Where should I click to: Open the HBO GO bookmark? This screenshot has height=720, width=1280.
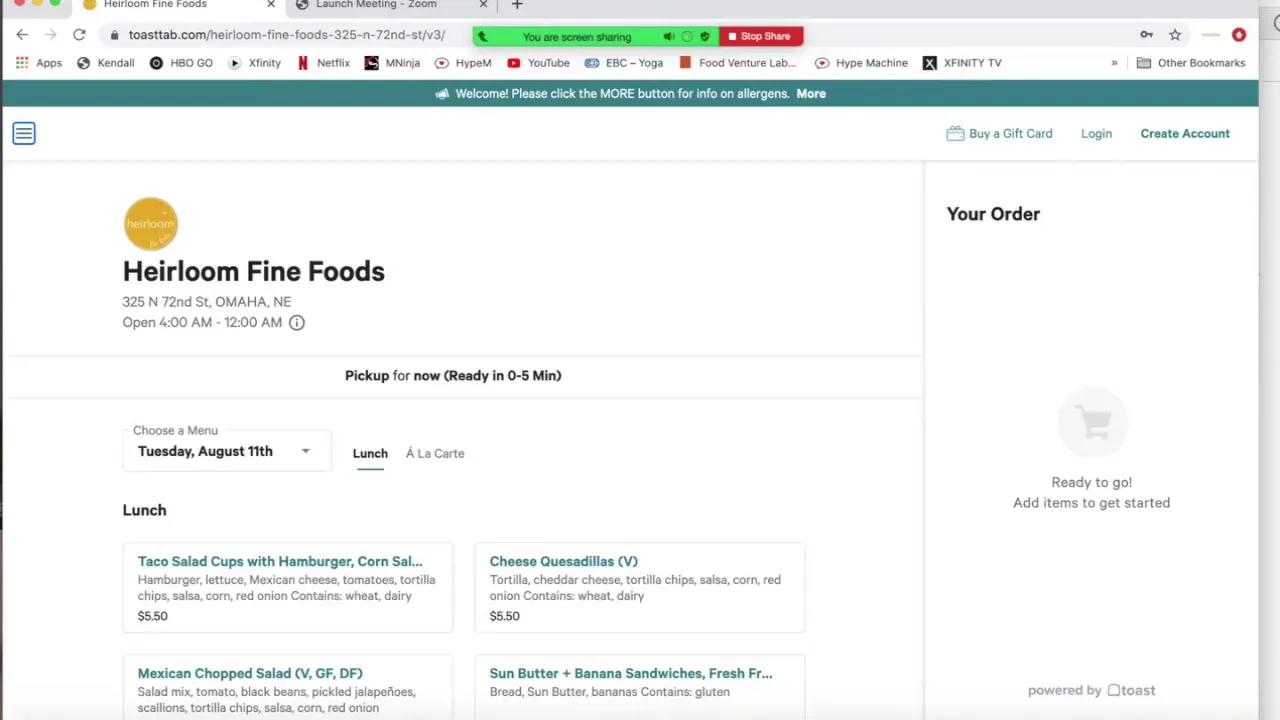tap(181, 63)
